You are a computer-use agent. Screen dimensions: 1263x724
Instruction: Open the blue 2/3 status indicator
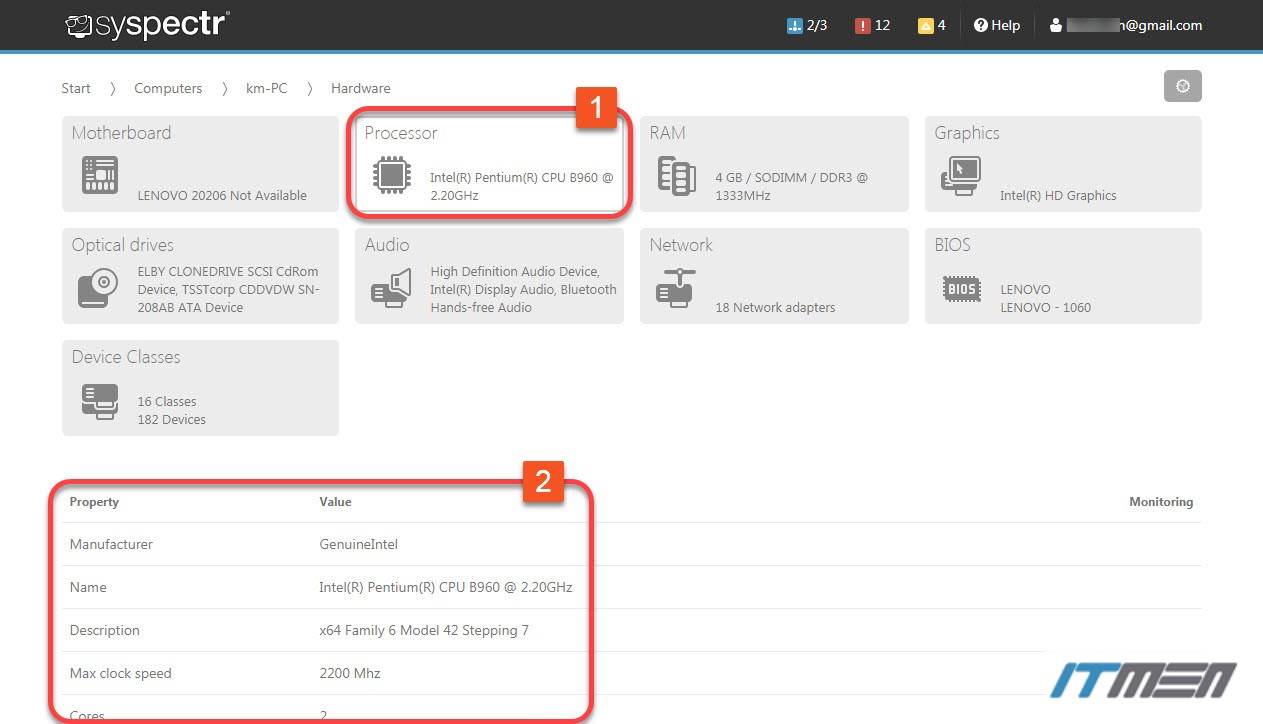pos(808,25)
